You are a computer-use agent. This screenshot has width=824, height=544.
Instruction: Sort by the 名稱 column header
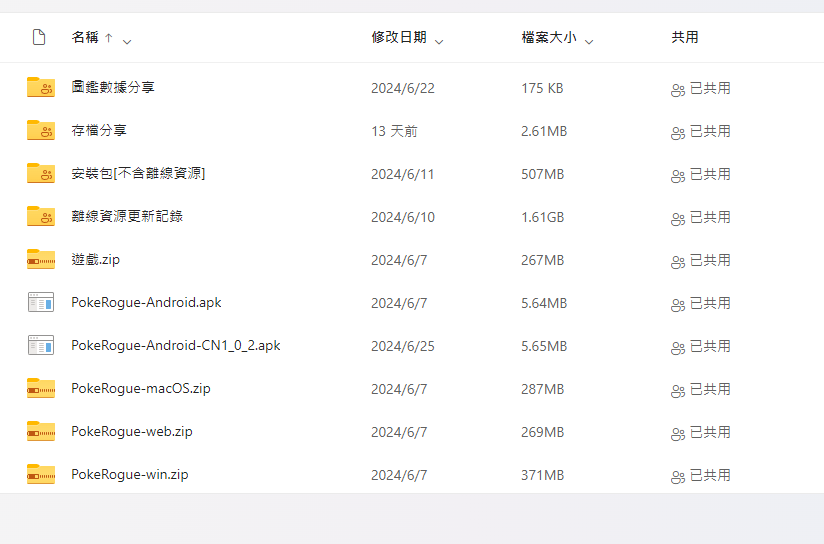click(85, 37)
